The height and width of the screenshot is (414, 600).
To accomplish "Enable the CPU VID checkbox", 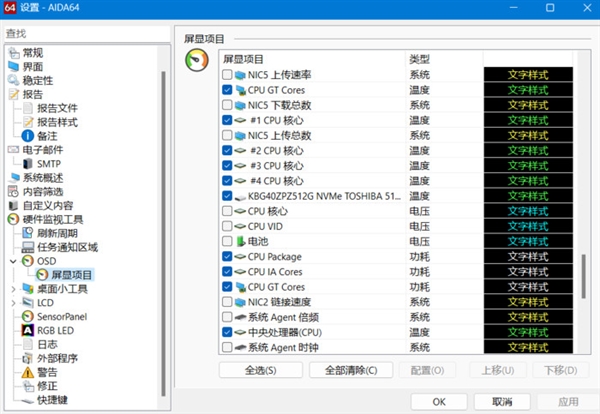I will pyautogui.click(x=227, y=226).
